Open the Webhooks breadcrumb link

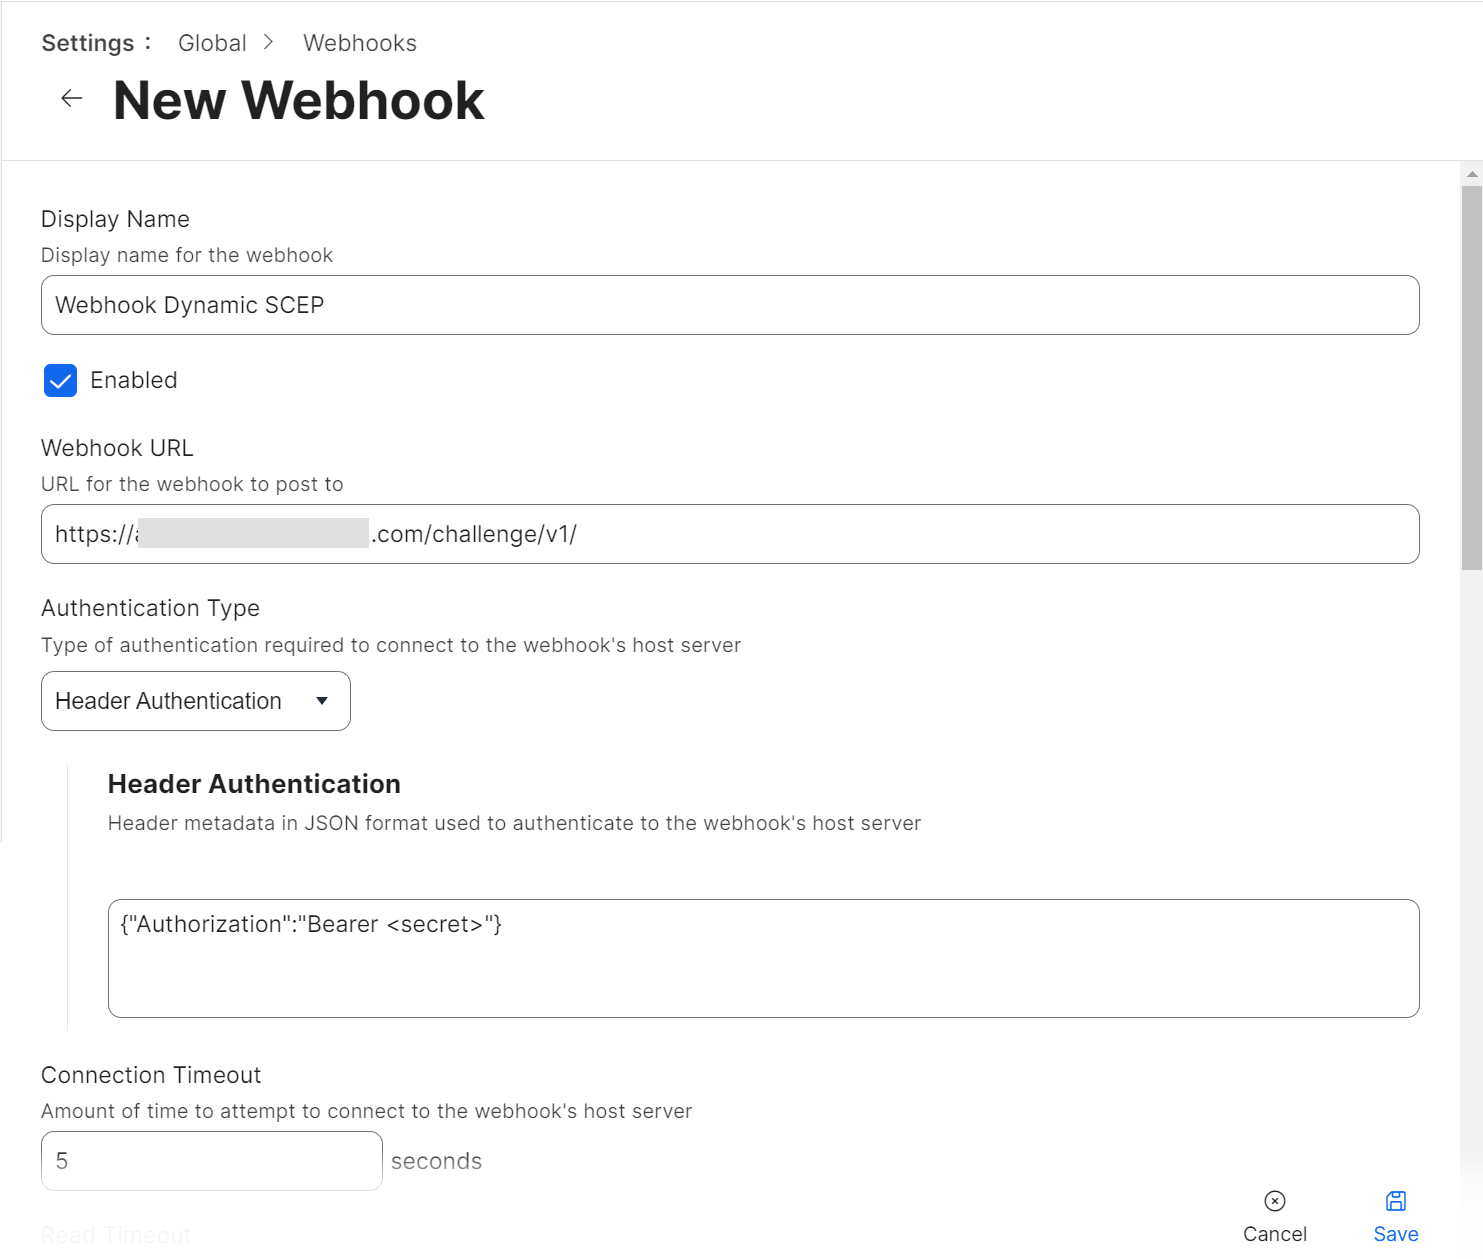[360, 43]
